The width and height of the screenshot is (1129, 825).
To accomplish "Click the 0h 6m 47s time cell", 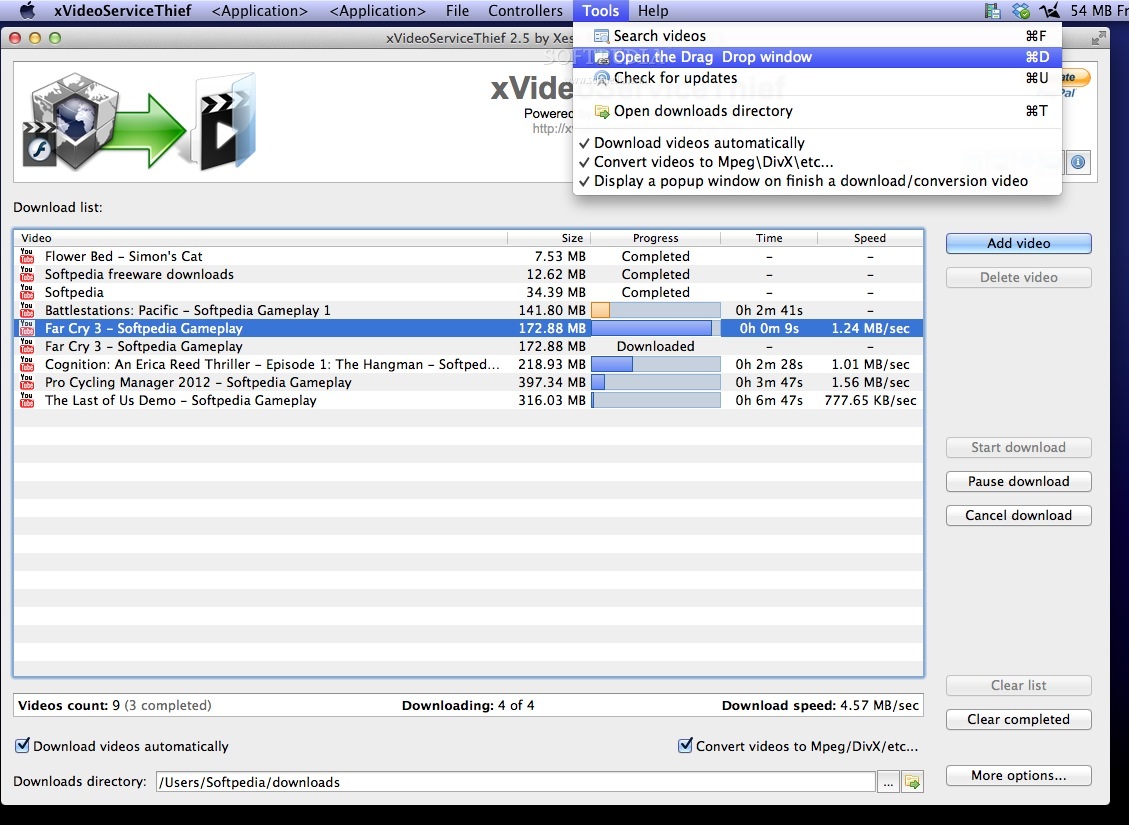I will point(769,400).
